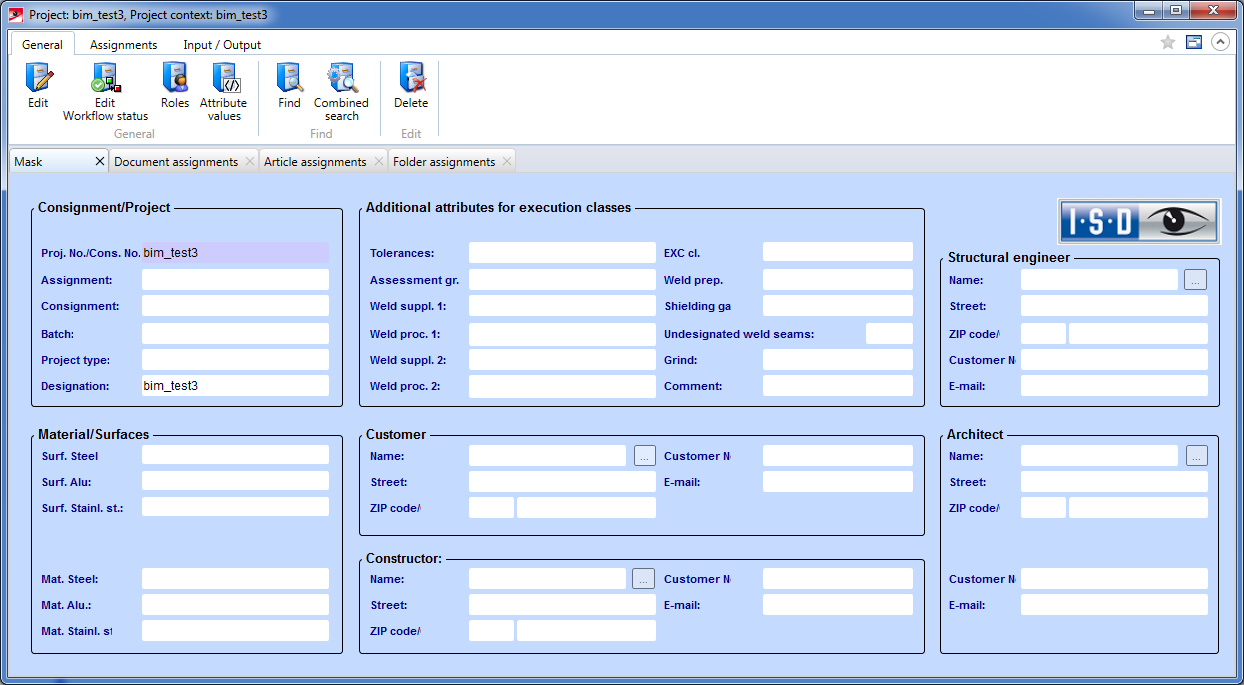The image size is (1244, 685).
Task: Switch to the Assignments ribbon tab
Action: click(x=123, y=45)
